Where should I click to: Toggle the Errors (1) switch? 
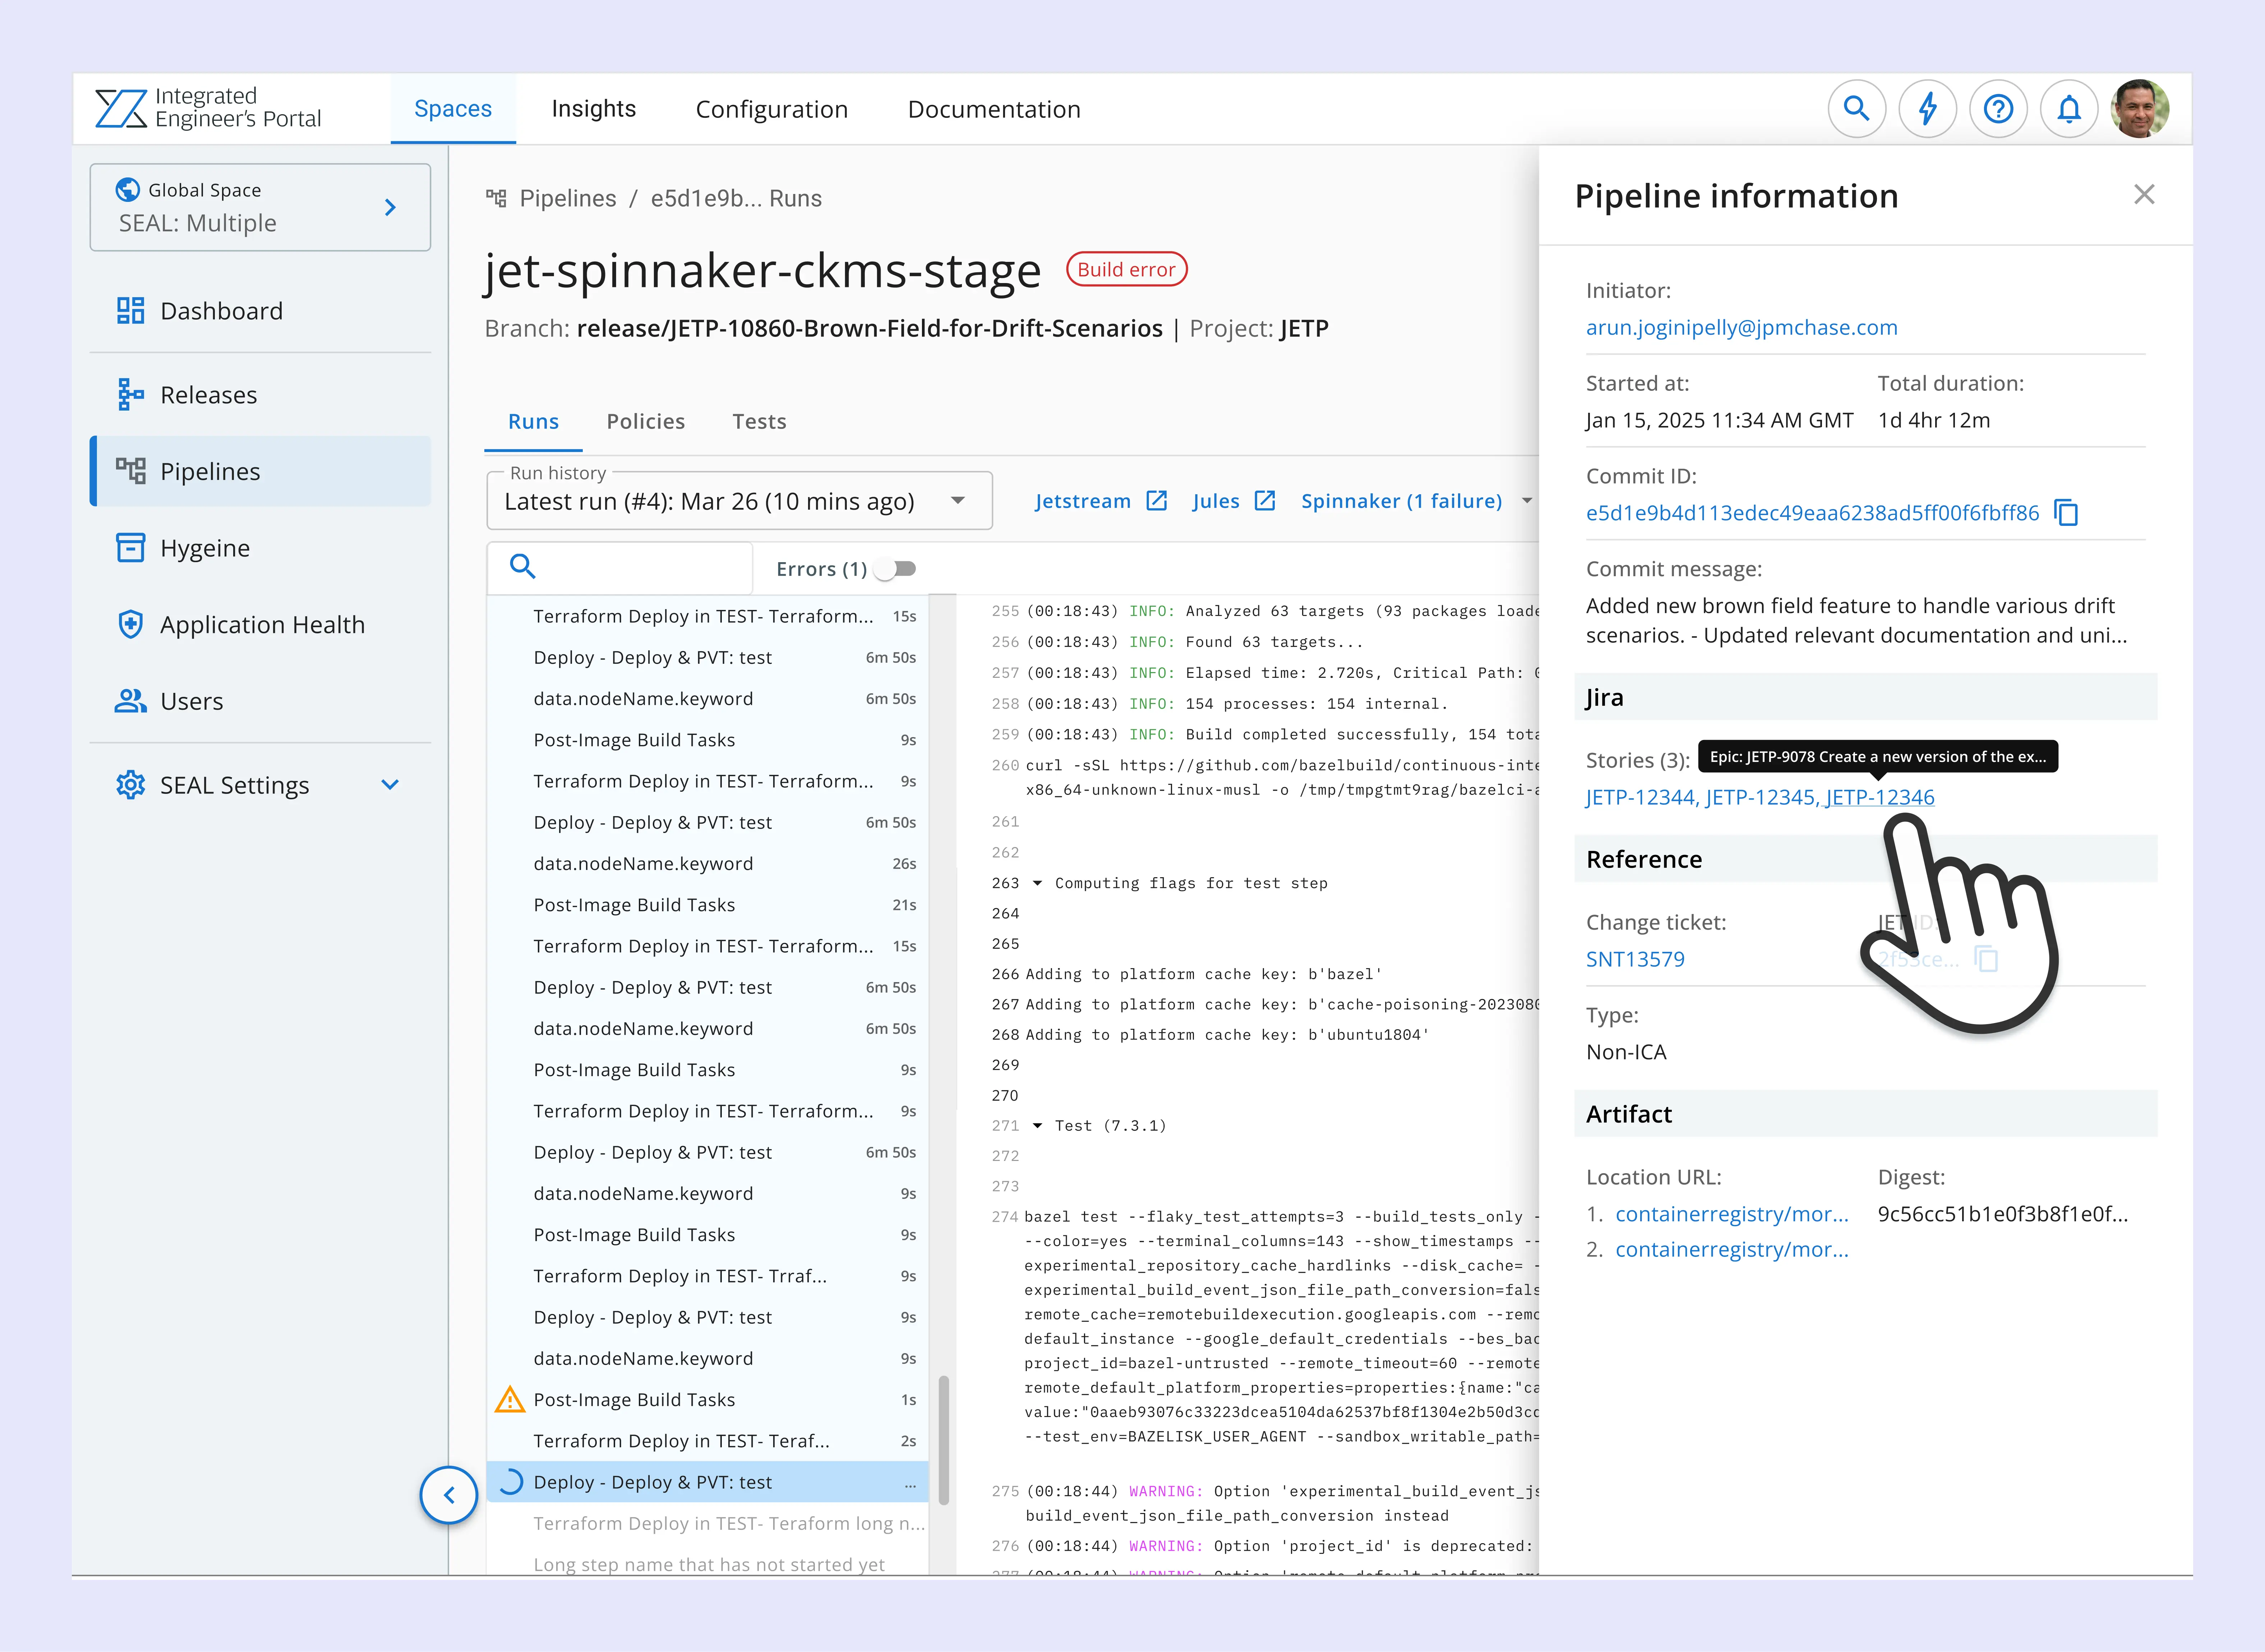tap(895, 569)
